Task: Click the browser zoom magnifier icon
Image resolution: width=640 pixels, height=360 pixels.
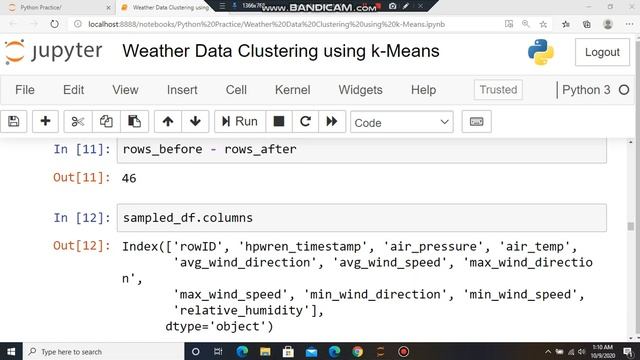Action: tap(526, 24)
